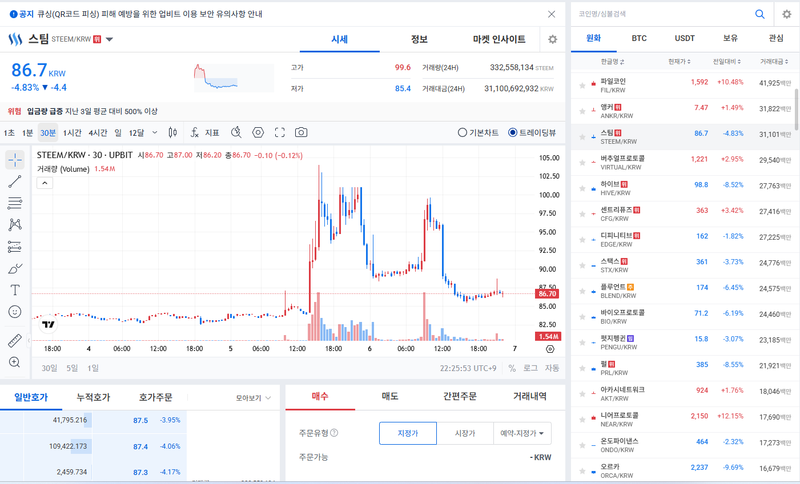
Task: Open the BTC market tab
Action: point(639,38)
